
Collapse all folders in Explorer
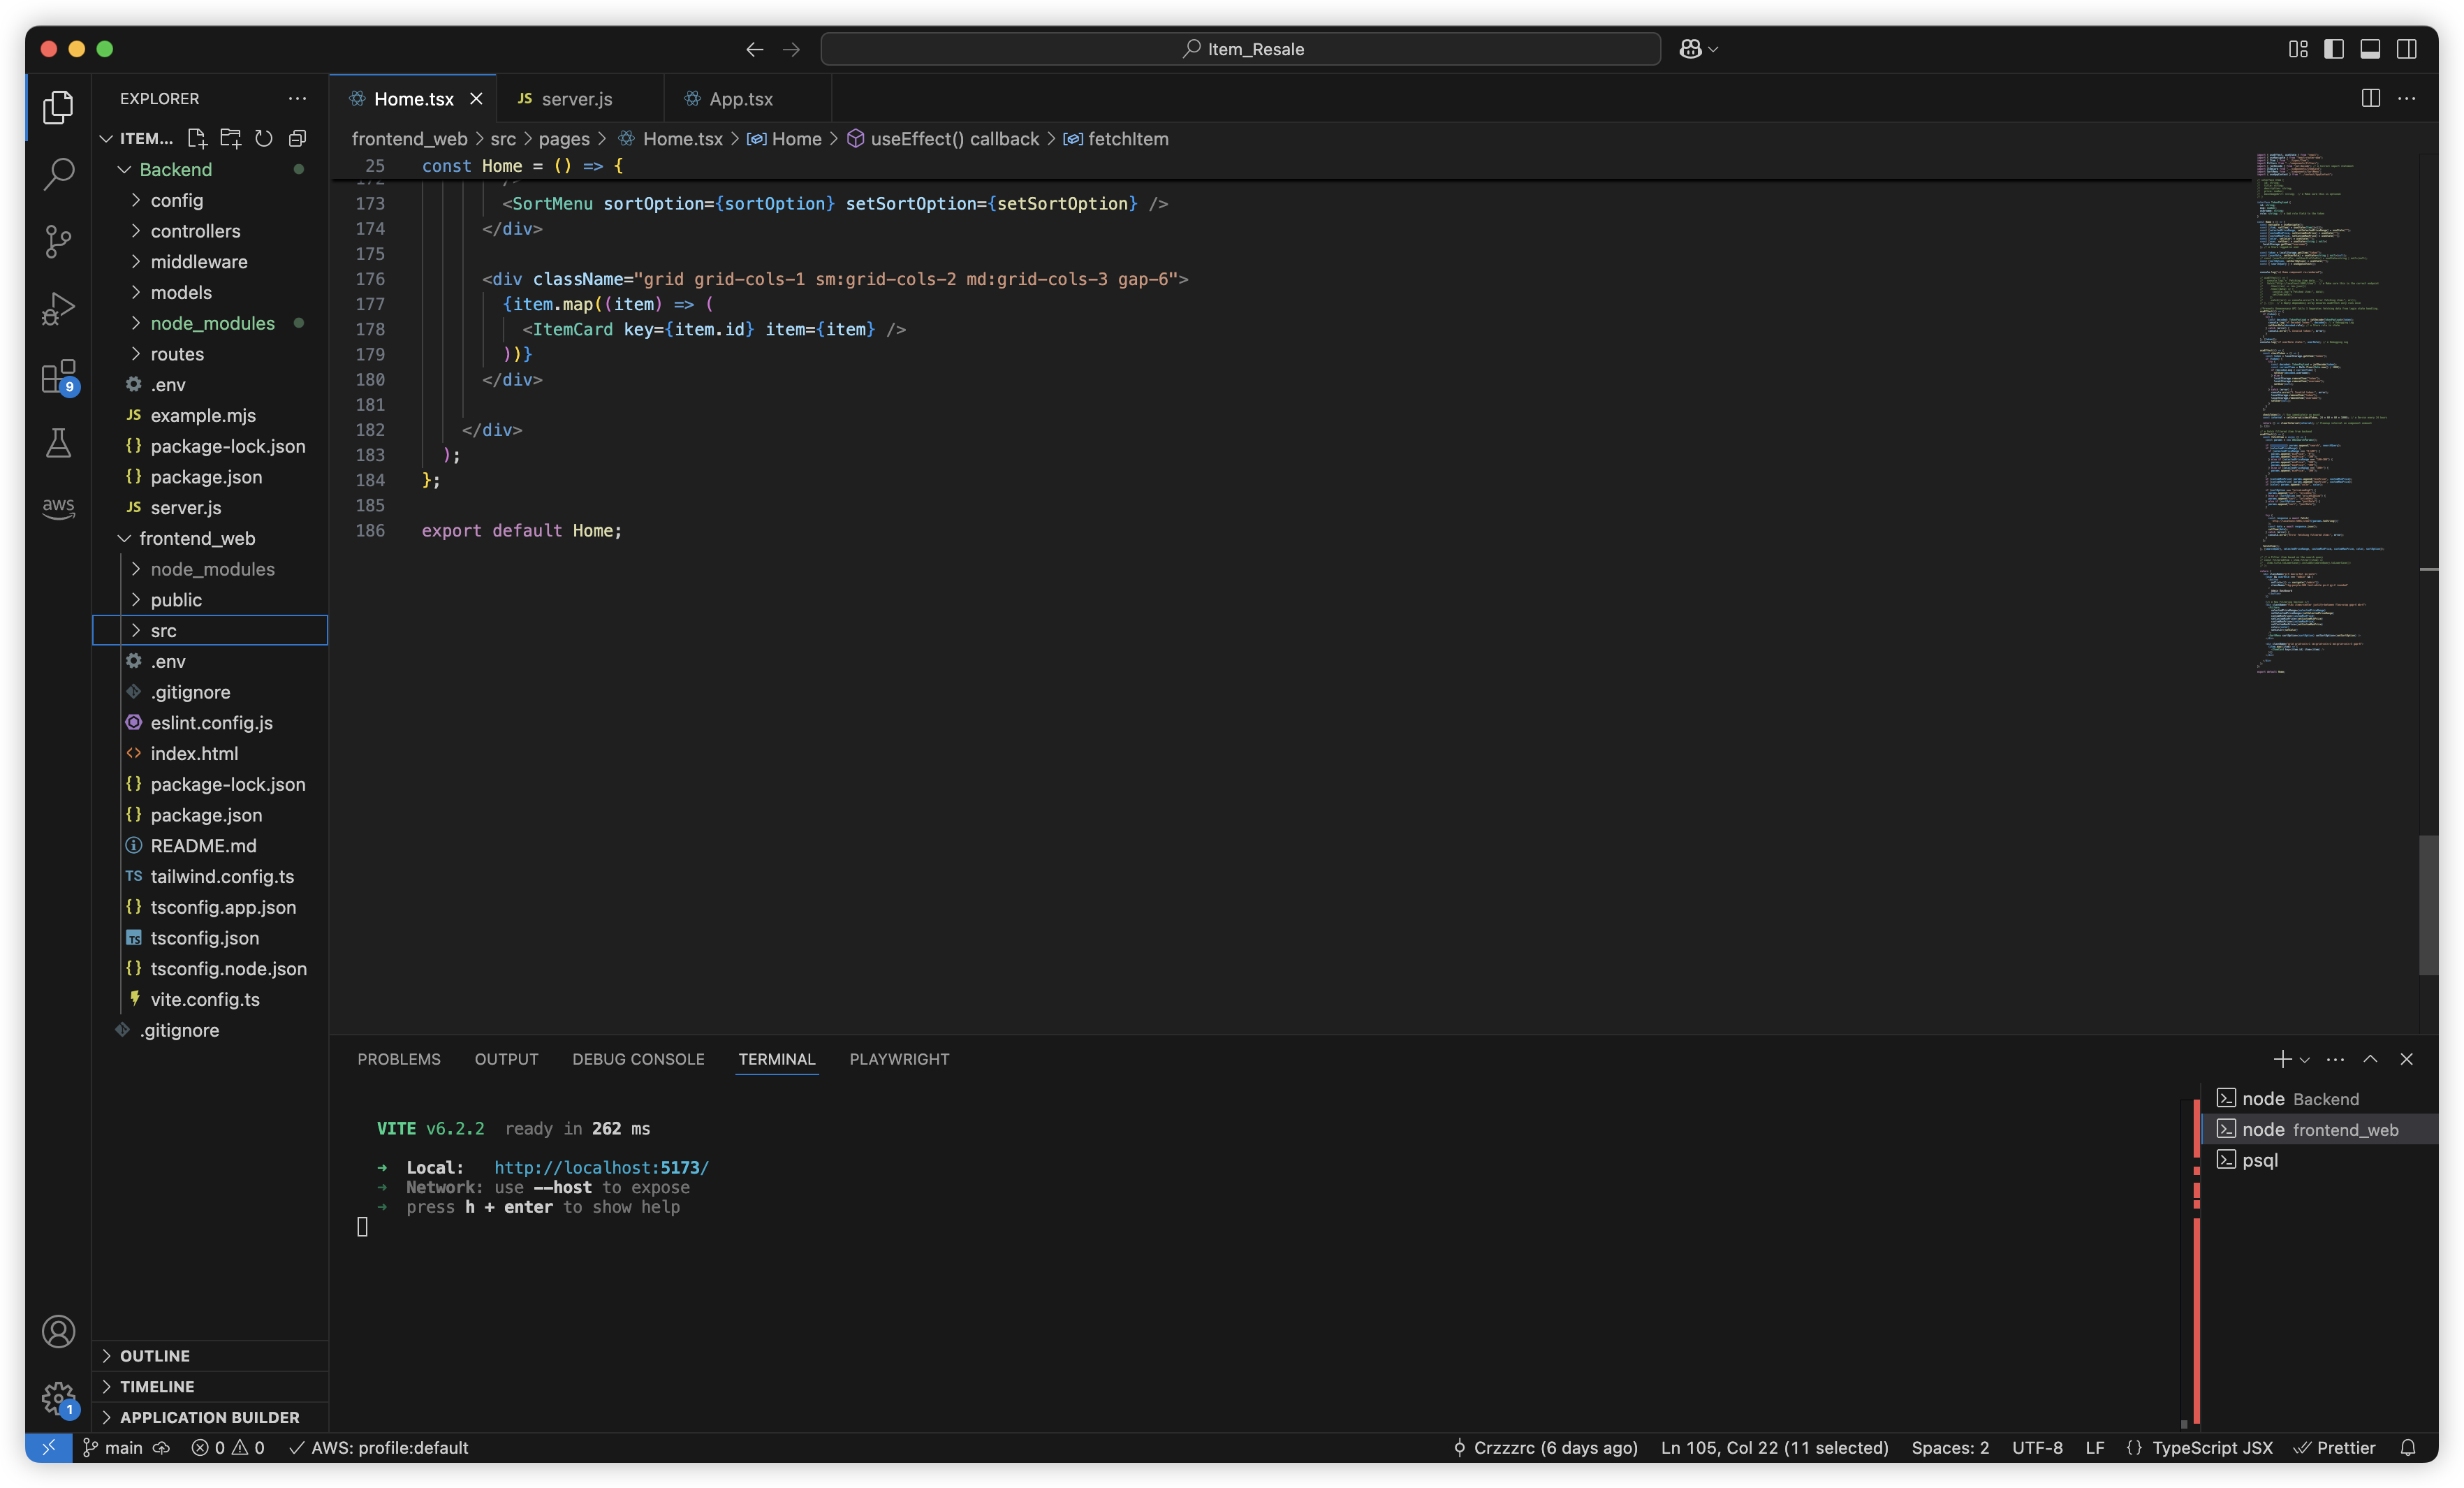click(297, 138)
